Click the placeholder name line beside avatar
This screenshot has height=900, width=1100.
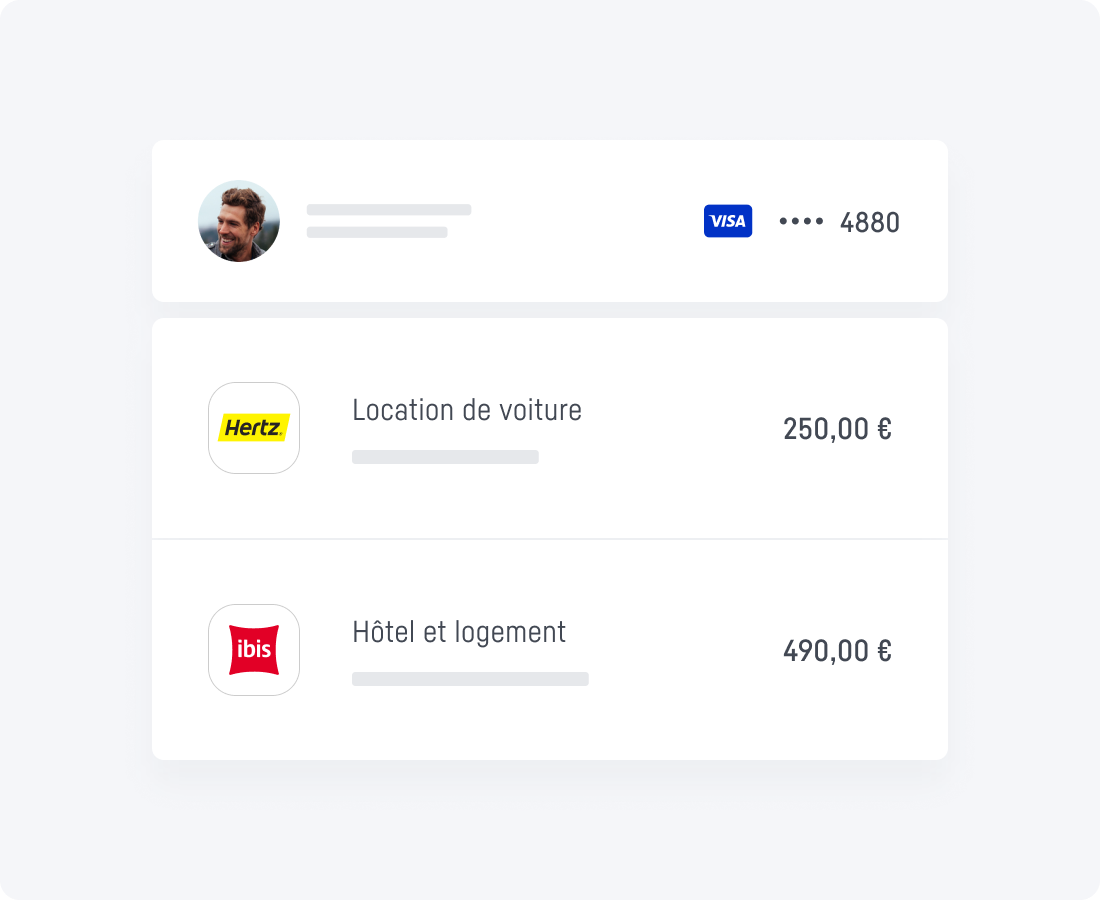click(x=389, y=210)
